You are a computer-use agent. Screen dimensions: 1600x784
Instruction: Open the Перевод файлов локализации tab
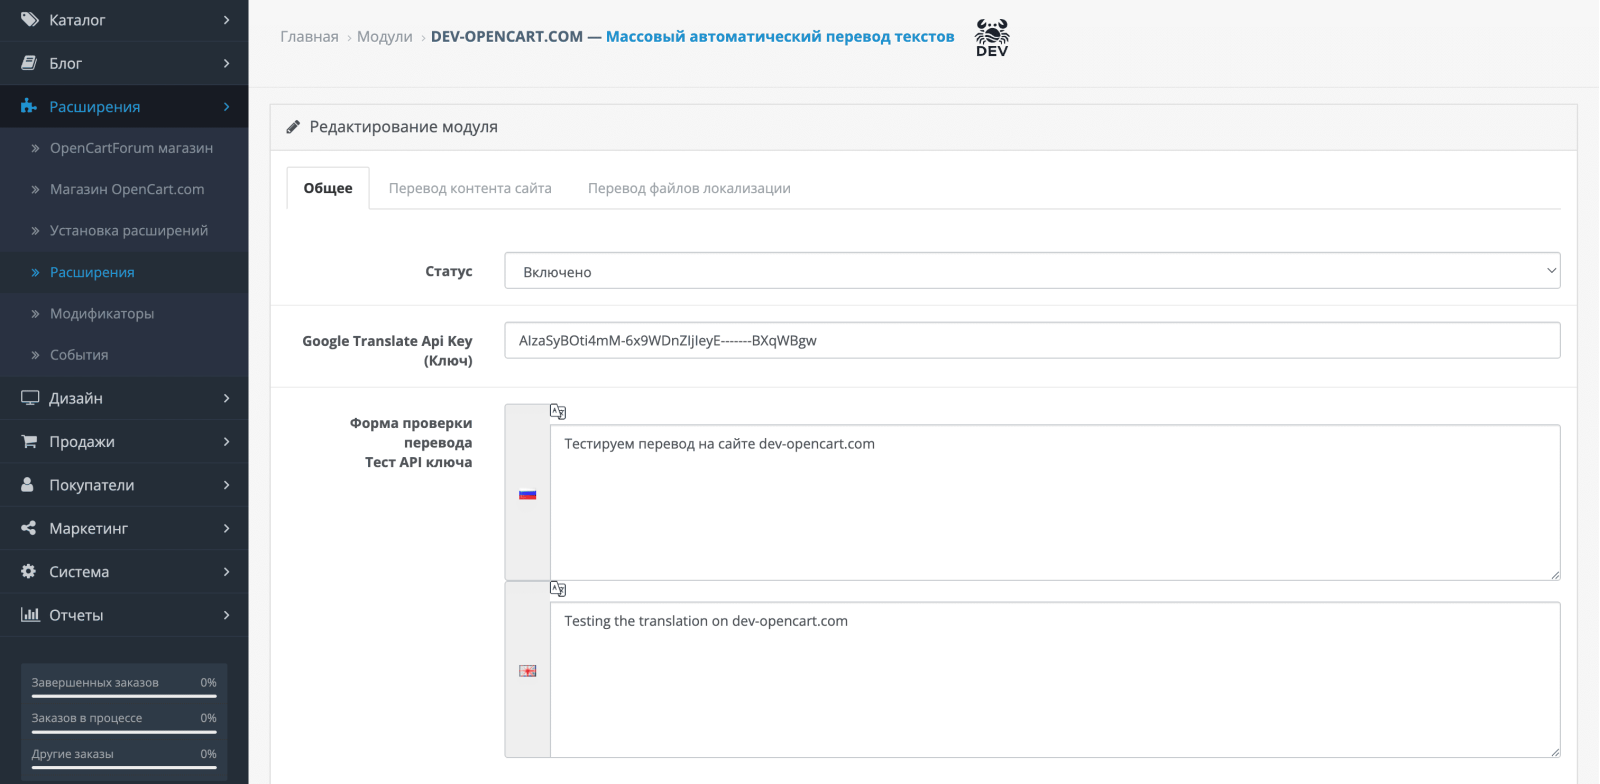click(x=689, y=188)
